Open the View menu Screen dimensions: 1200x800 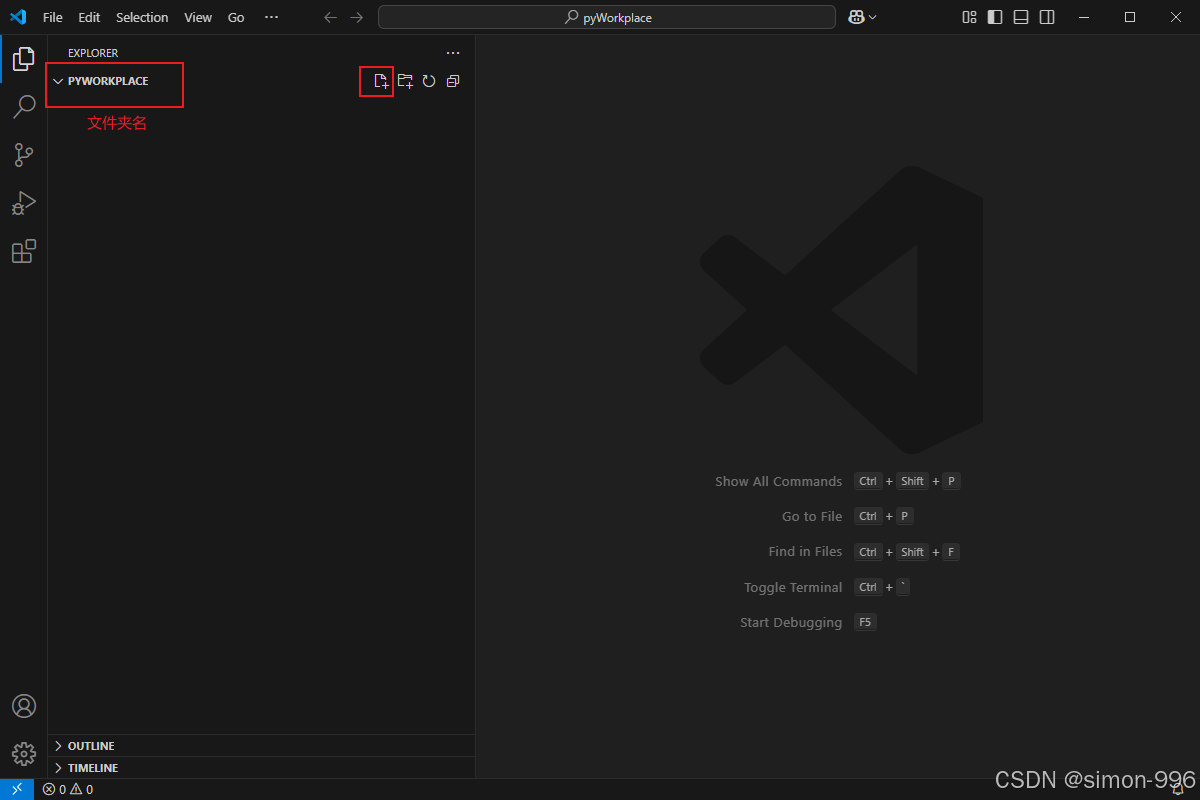(x=198, y=17)
